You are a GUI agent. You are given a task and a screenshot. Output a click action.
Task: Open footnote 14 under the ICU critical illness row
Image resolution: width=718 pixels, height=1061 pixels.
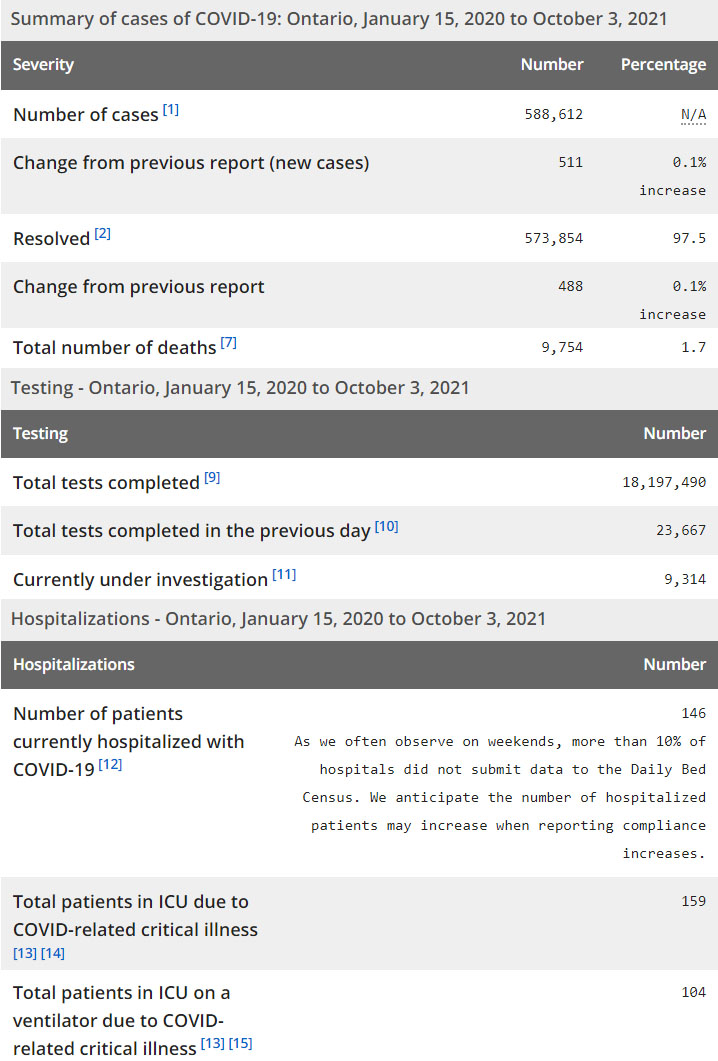[x=53, y=954]
